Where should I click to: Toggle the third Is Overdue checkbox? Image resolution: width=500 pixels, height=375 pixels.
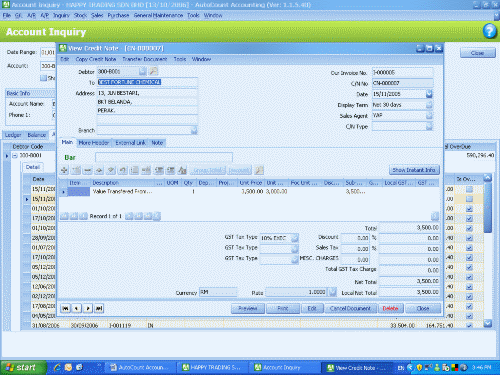pos(469,209)
